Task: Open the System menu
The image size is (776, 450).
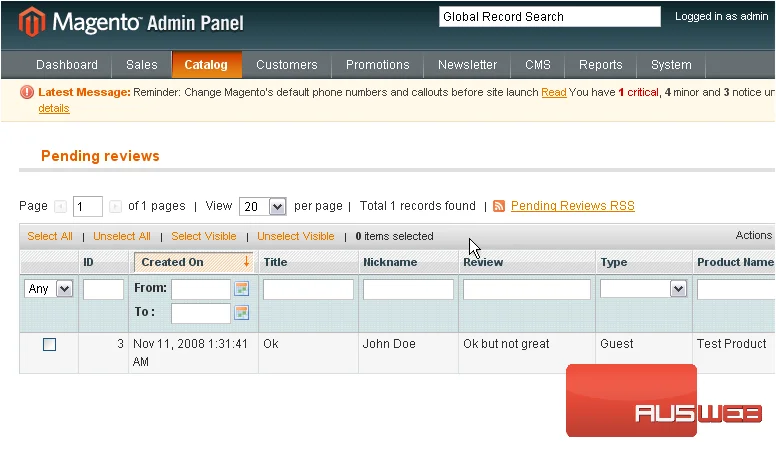Action: [x=671, y=65]
